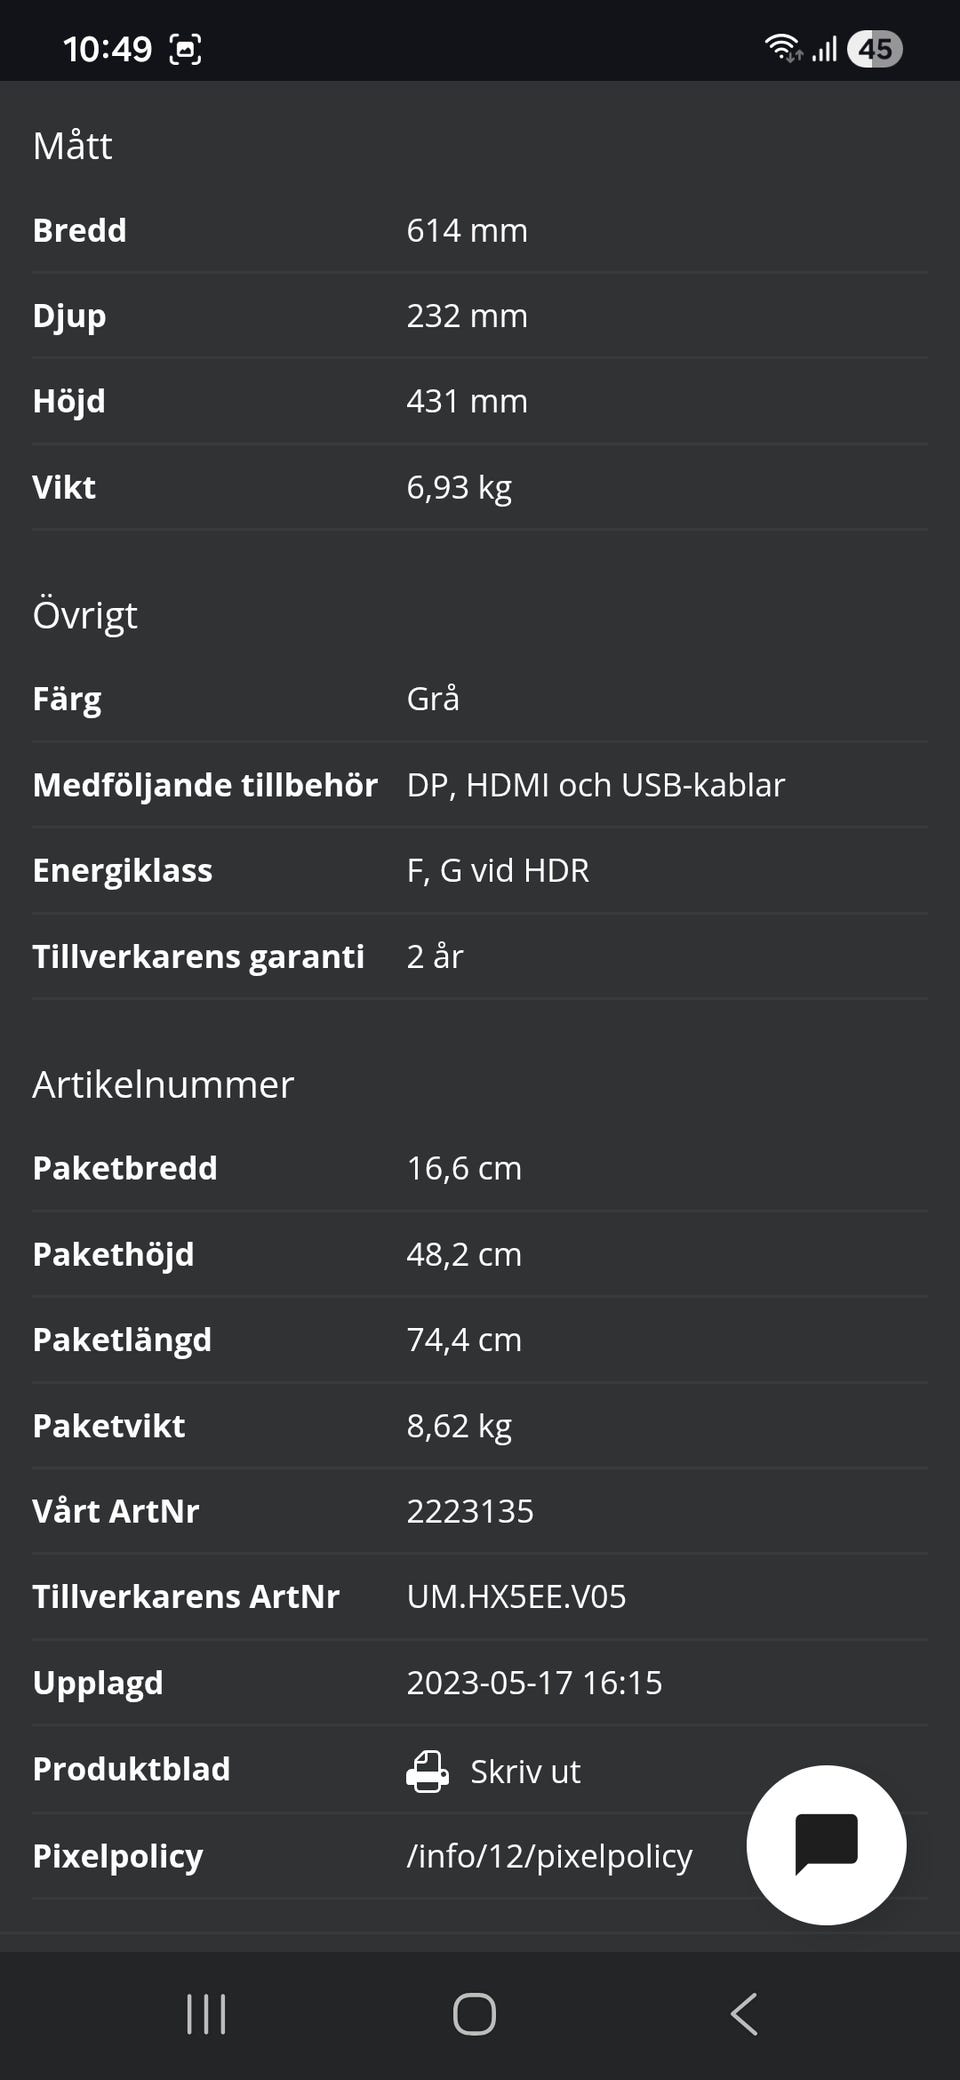Tap the Upplagd date 2023-05-17
The image size is (960, 2080).
(535, 1683)
